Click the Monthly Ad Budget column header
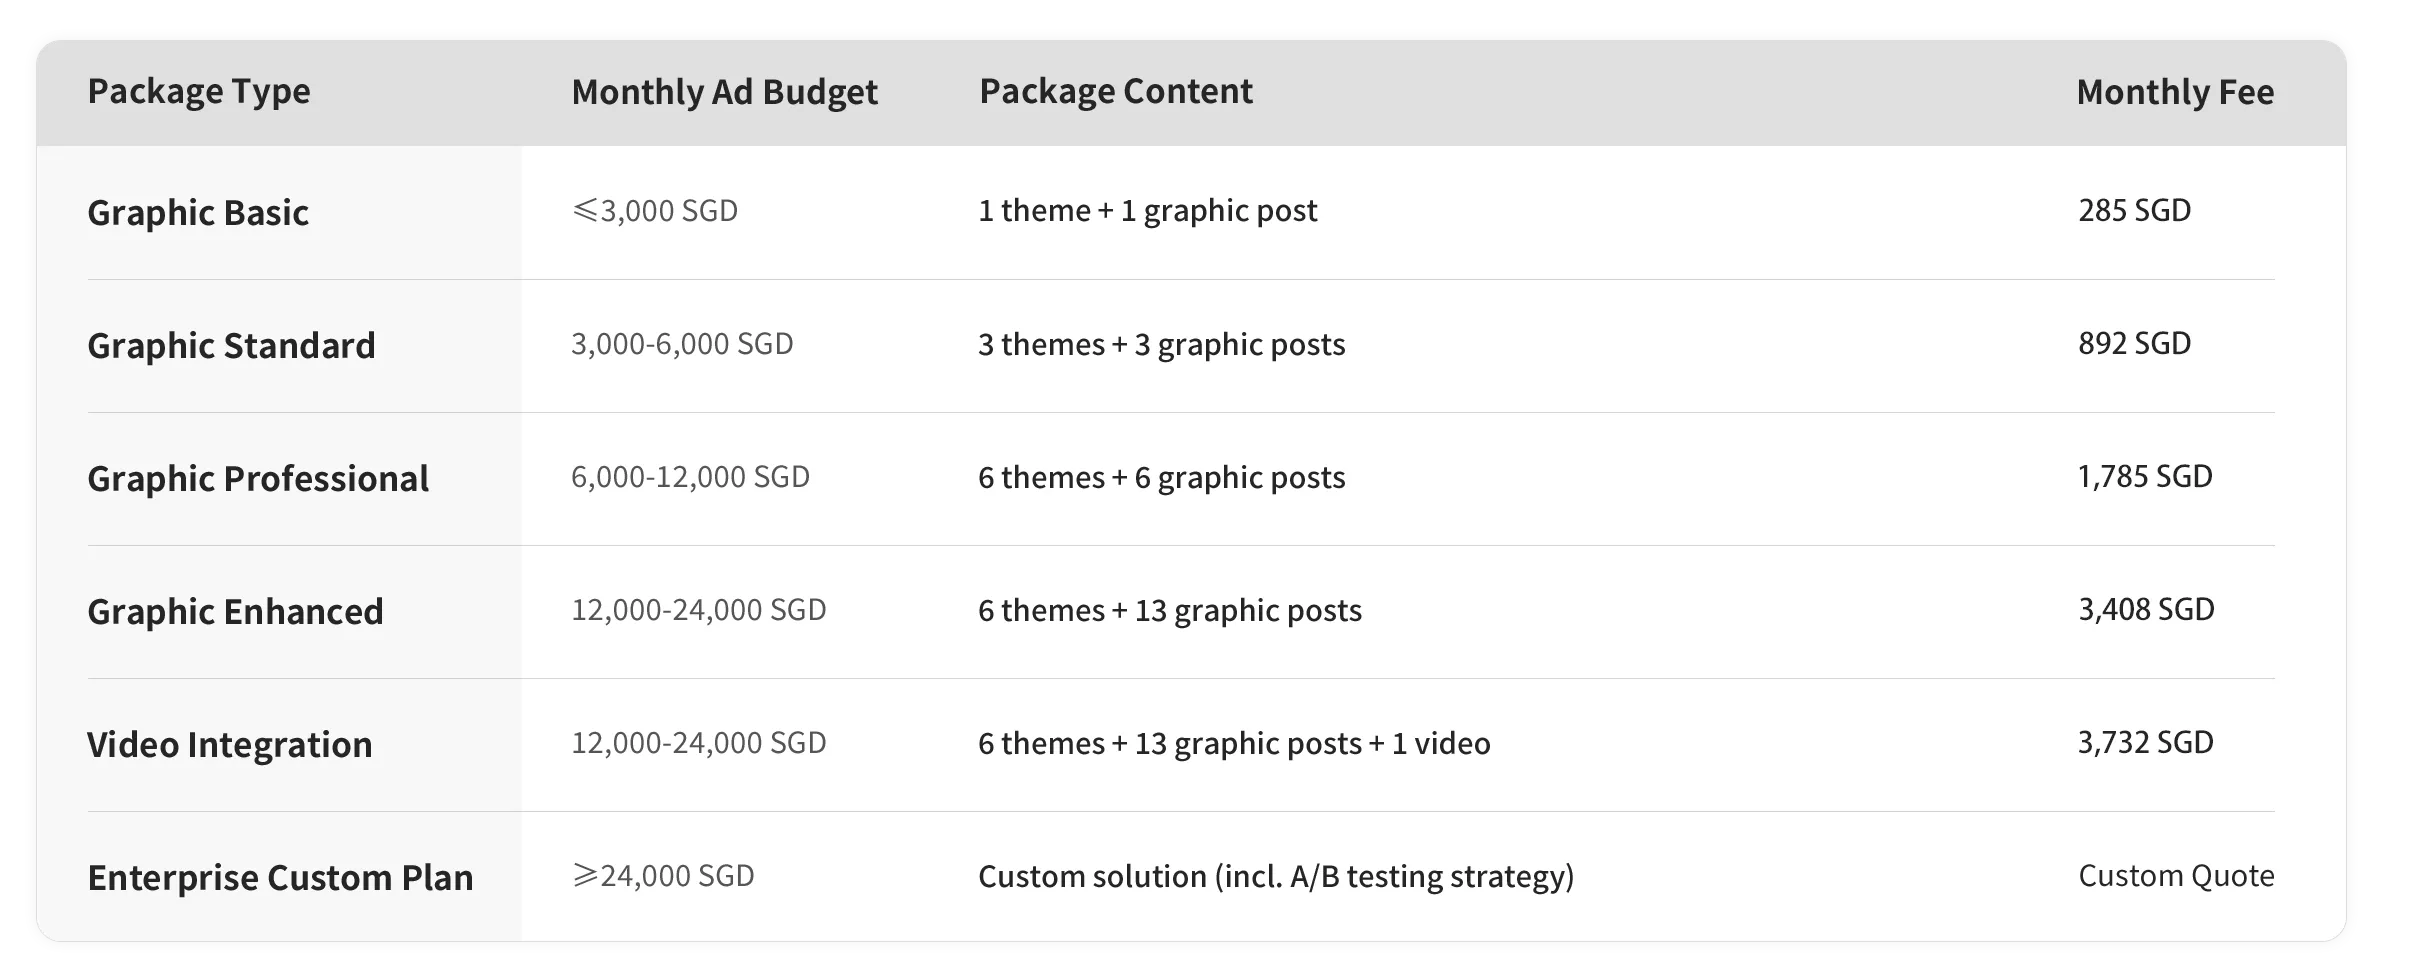 tap(724, 92)
